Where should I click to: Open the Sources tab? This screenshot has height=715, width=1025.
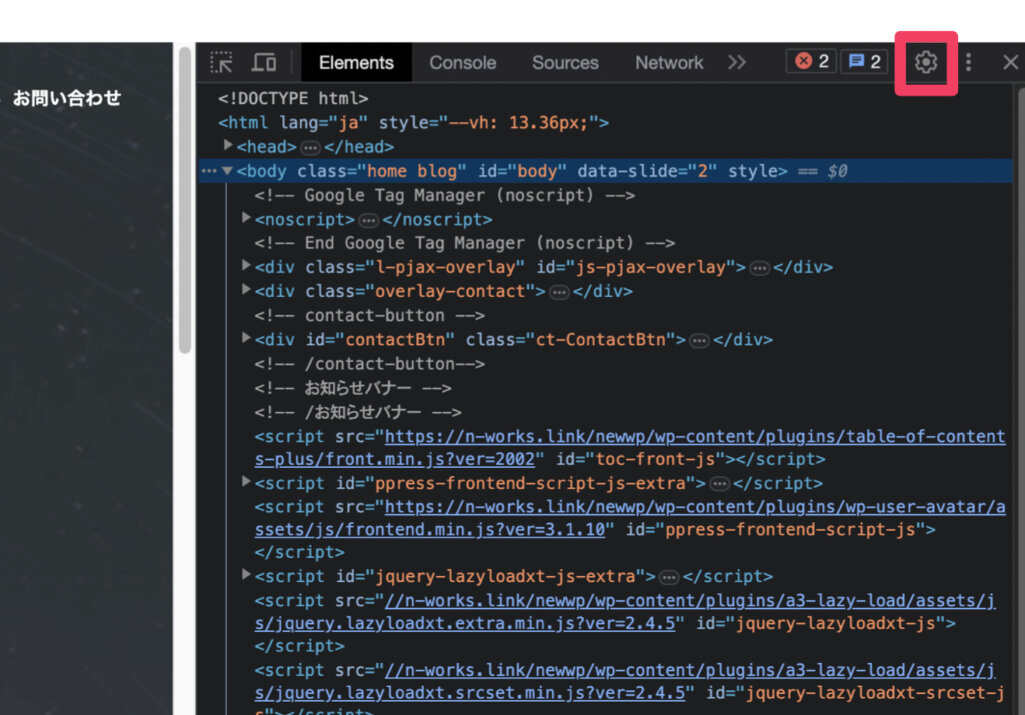(565, 62)
